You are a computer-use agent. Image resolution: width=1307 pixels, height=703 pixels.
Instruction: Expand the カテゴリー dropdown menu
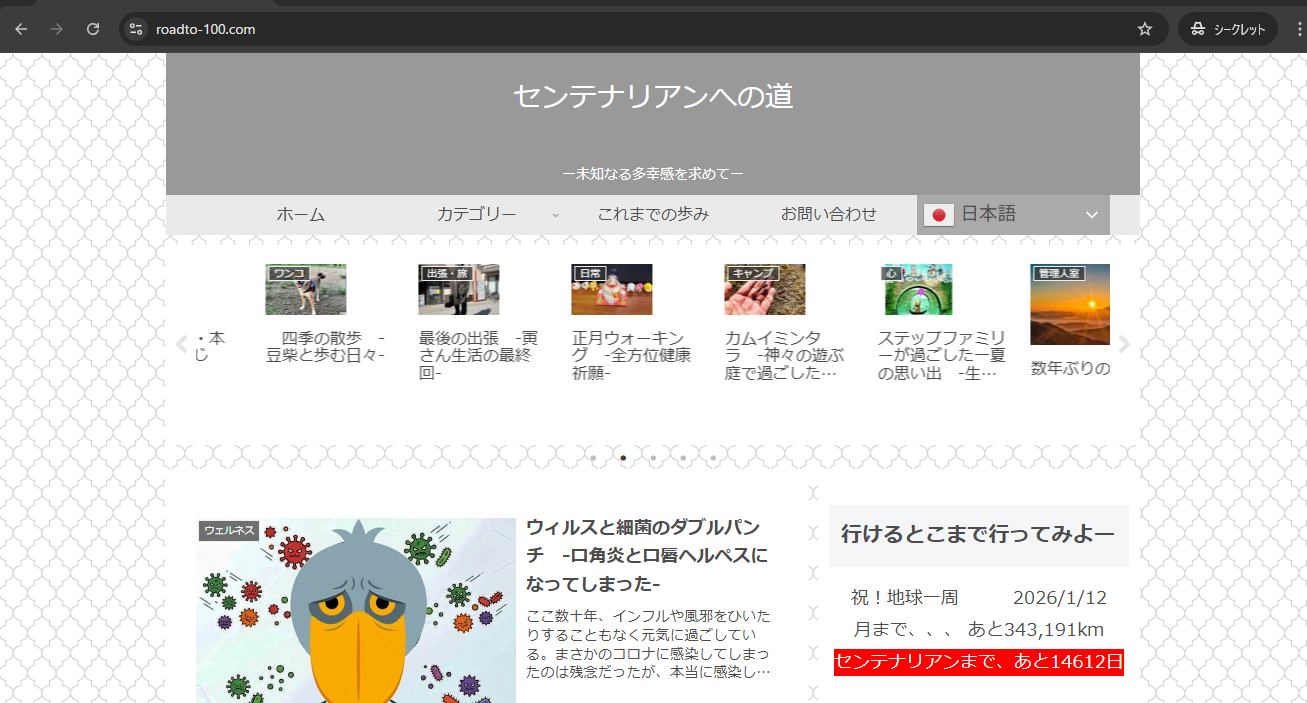[x=487, y=214]
